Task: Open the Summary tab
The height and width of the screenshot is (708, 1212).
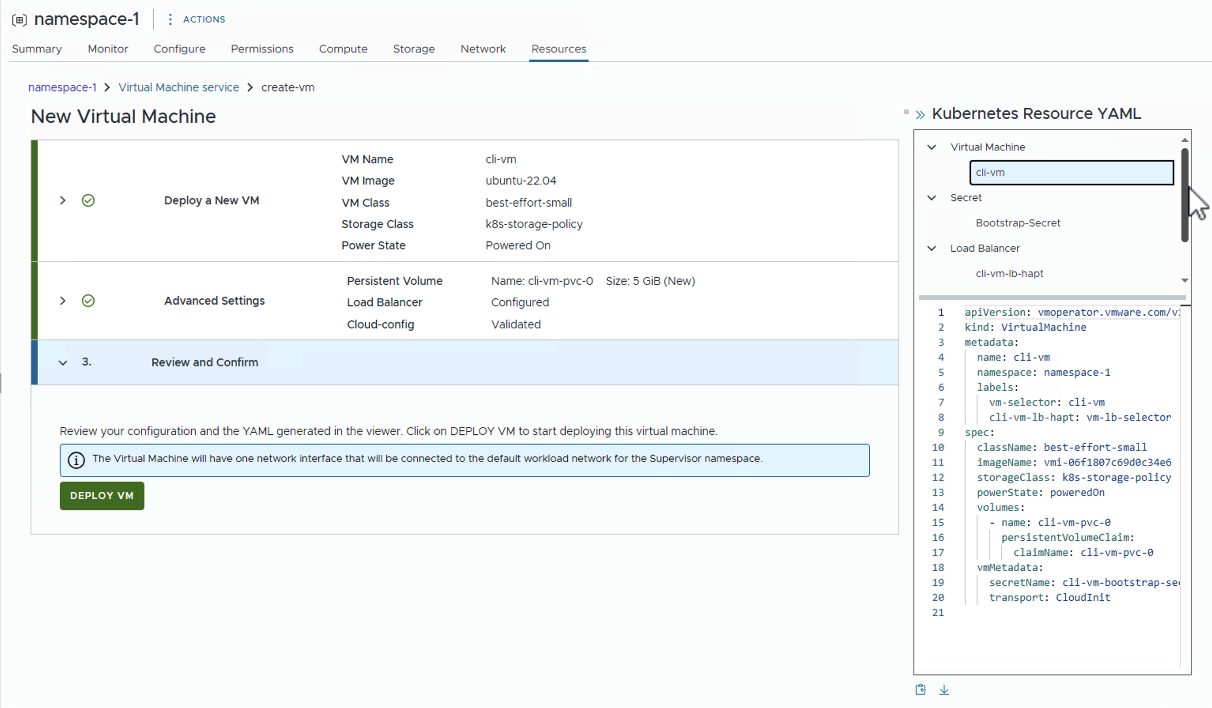Action: (37, 49)
